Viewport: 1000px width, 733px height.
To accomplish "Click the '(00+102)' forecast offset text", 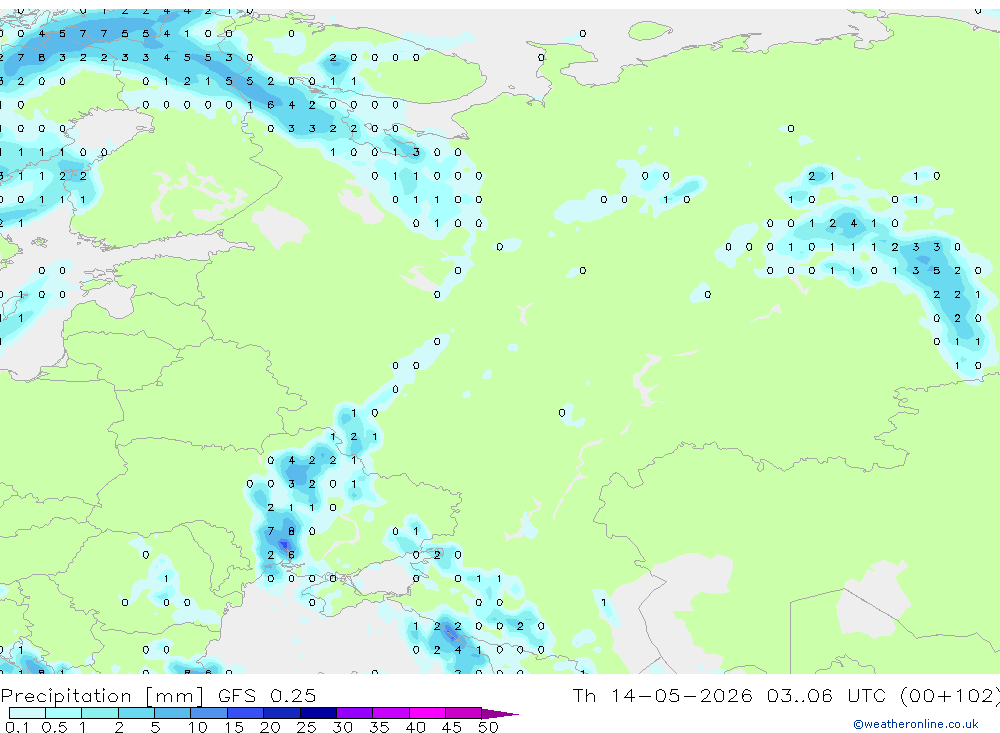I will 949,695.
